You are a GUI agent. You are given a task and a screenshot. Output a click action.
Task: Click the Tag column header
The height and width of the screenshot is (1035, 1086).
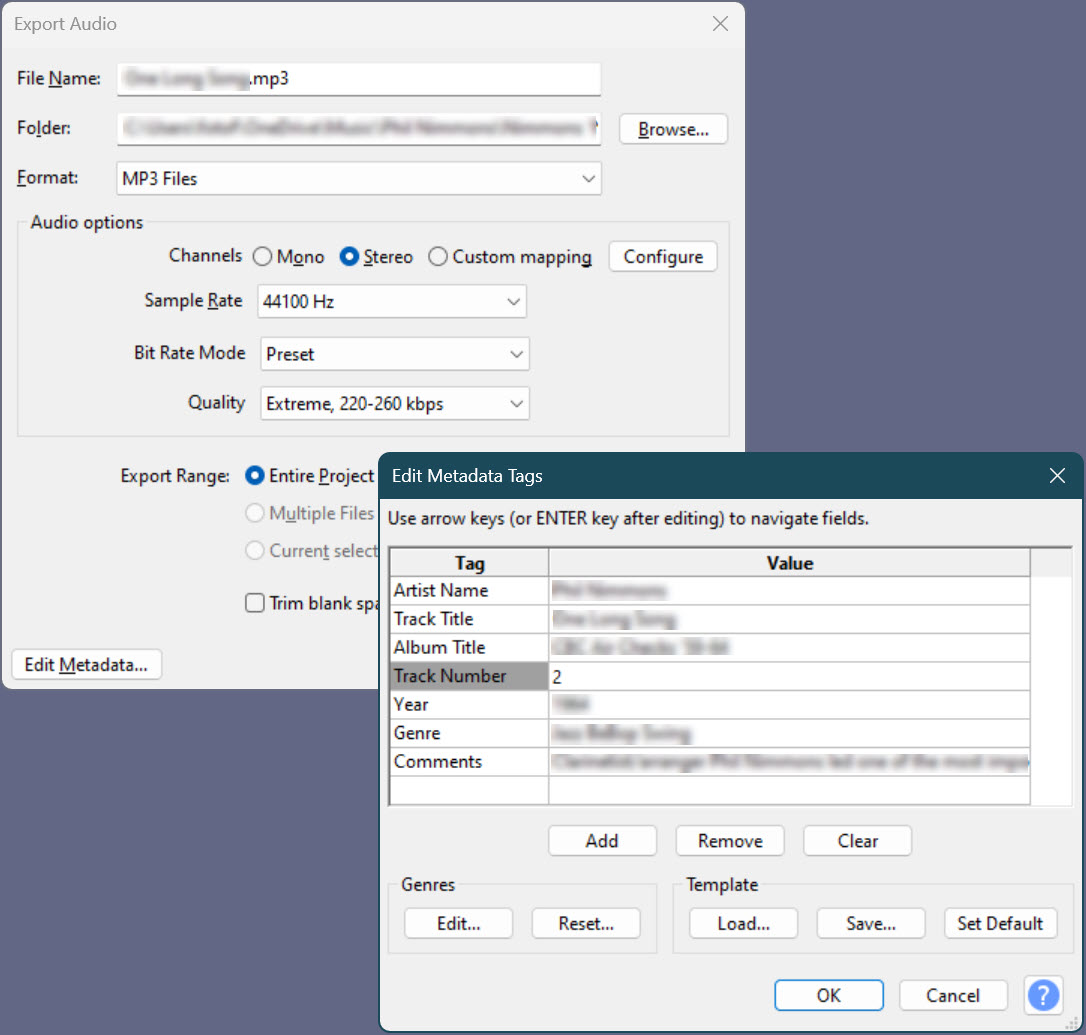(469, 563)
